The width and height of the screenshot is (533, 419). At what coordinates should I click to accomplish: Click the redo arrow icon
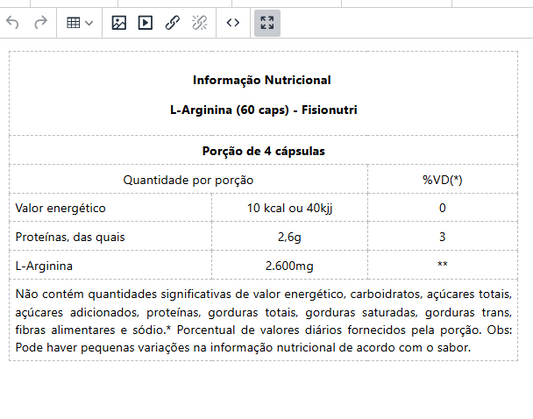41,23
